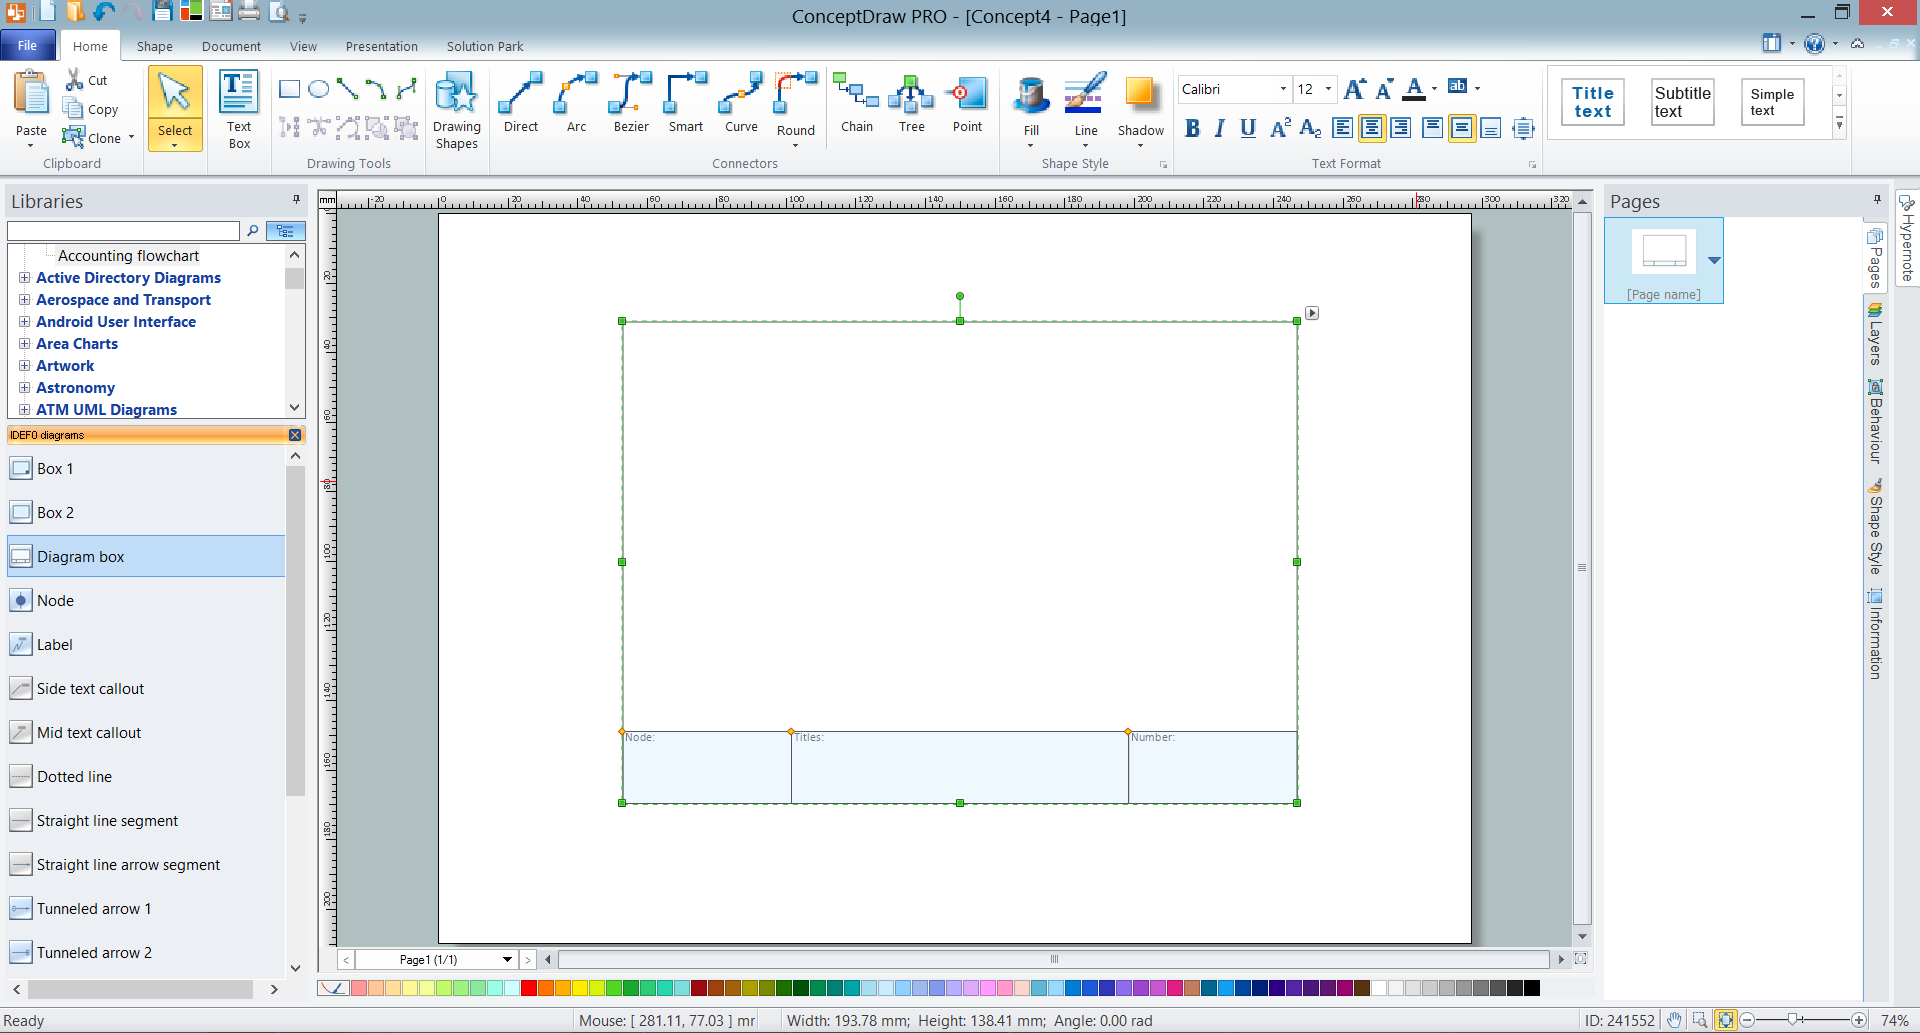Align text center horizontally
The height and width of the screenshot is (1033, 1920).
(1372, 128)
